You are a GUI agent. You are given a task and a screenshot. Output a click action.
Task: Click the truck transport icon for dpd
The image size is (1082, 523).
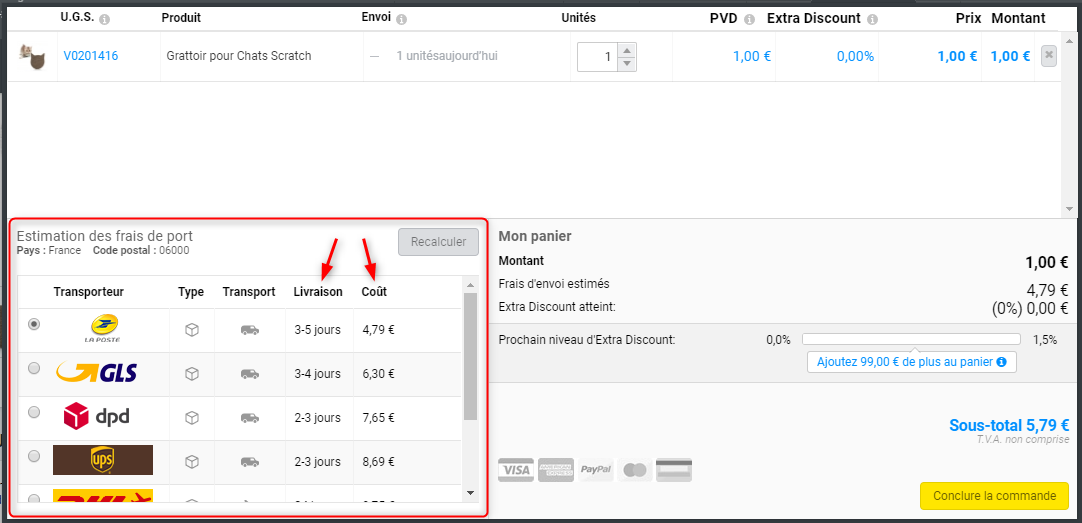[x=250, y=417]
